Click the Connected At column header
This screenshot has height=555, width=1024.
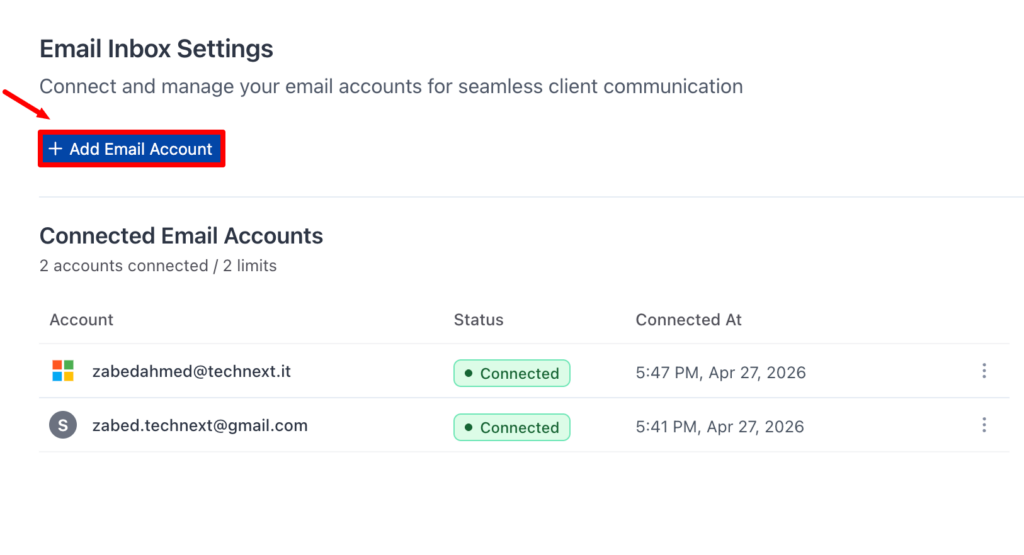(688, 320)
